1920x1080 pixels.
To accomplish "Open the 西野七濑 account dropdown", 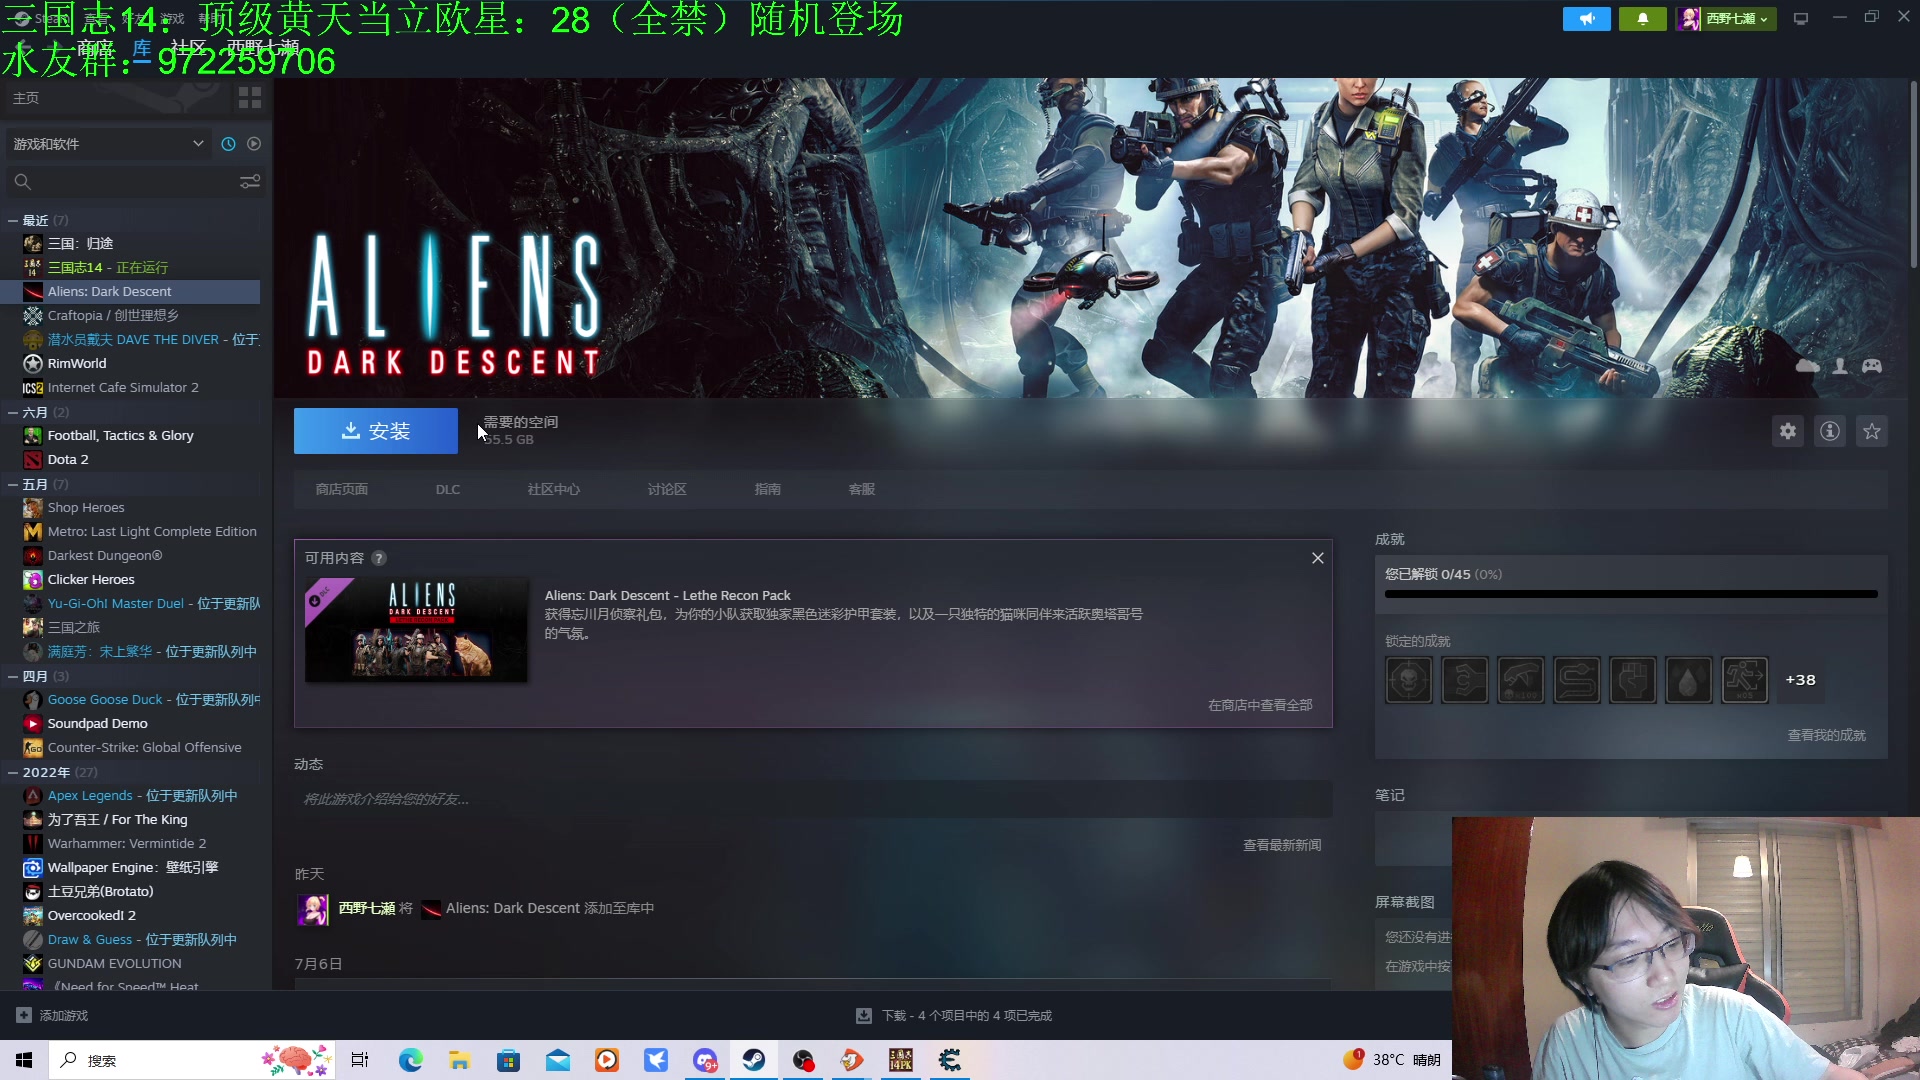I will [1727, 19].
